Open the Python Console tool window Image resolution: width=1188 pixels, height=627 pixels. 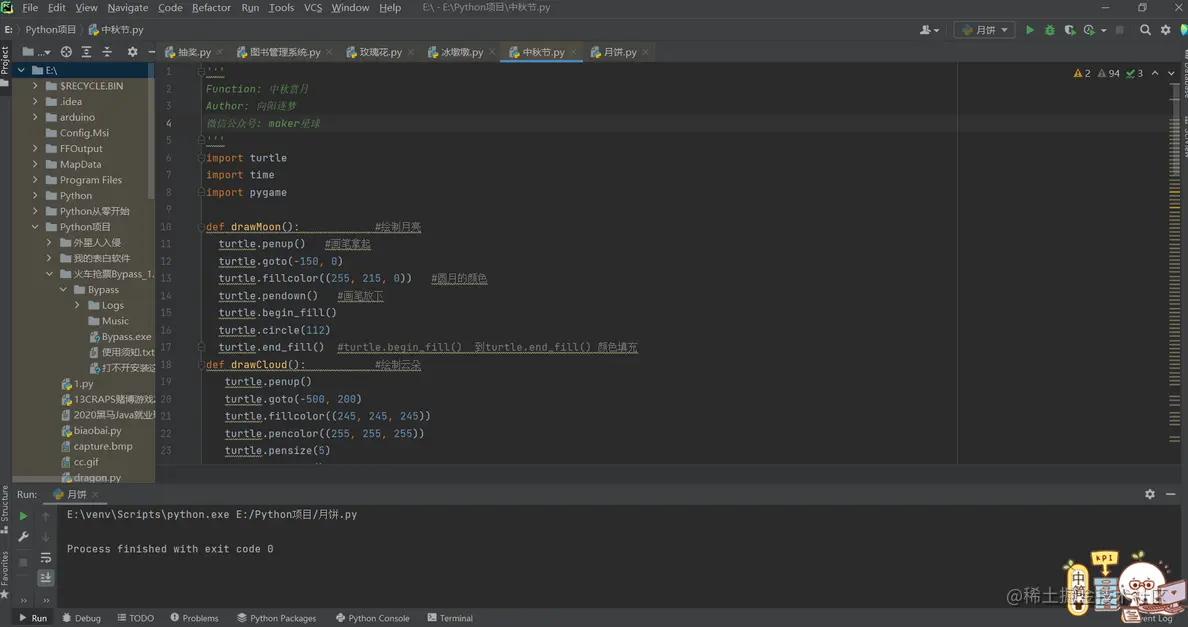373,618
